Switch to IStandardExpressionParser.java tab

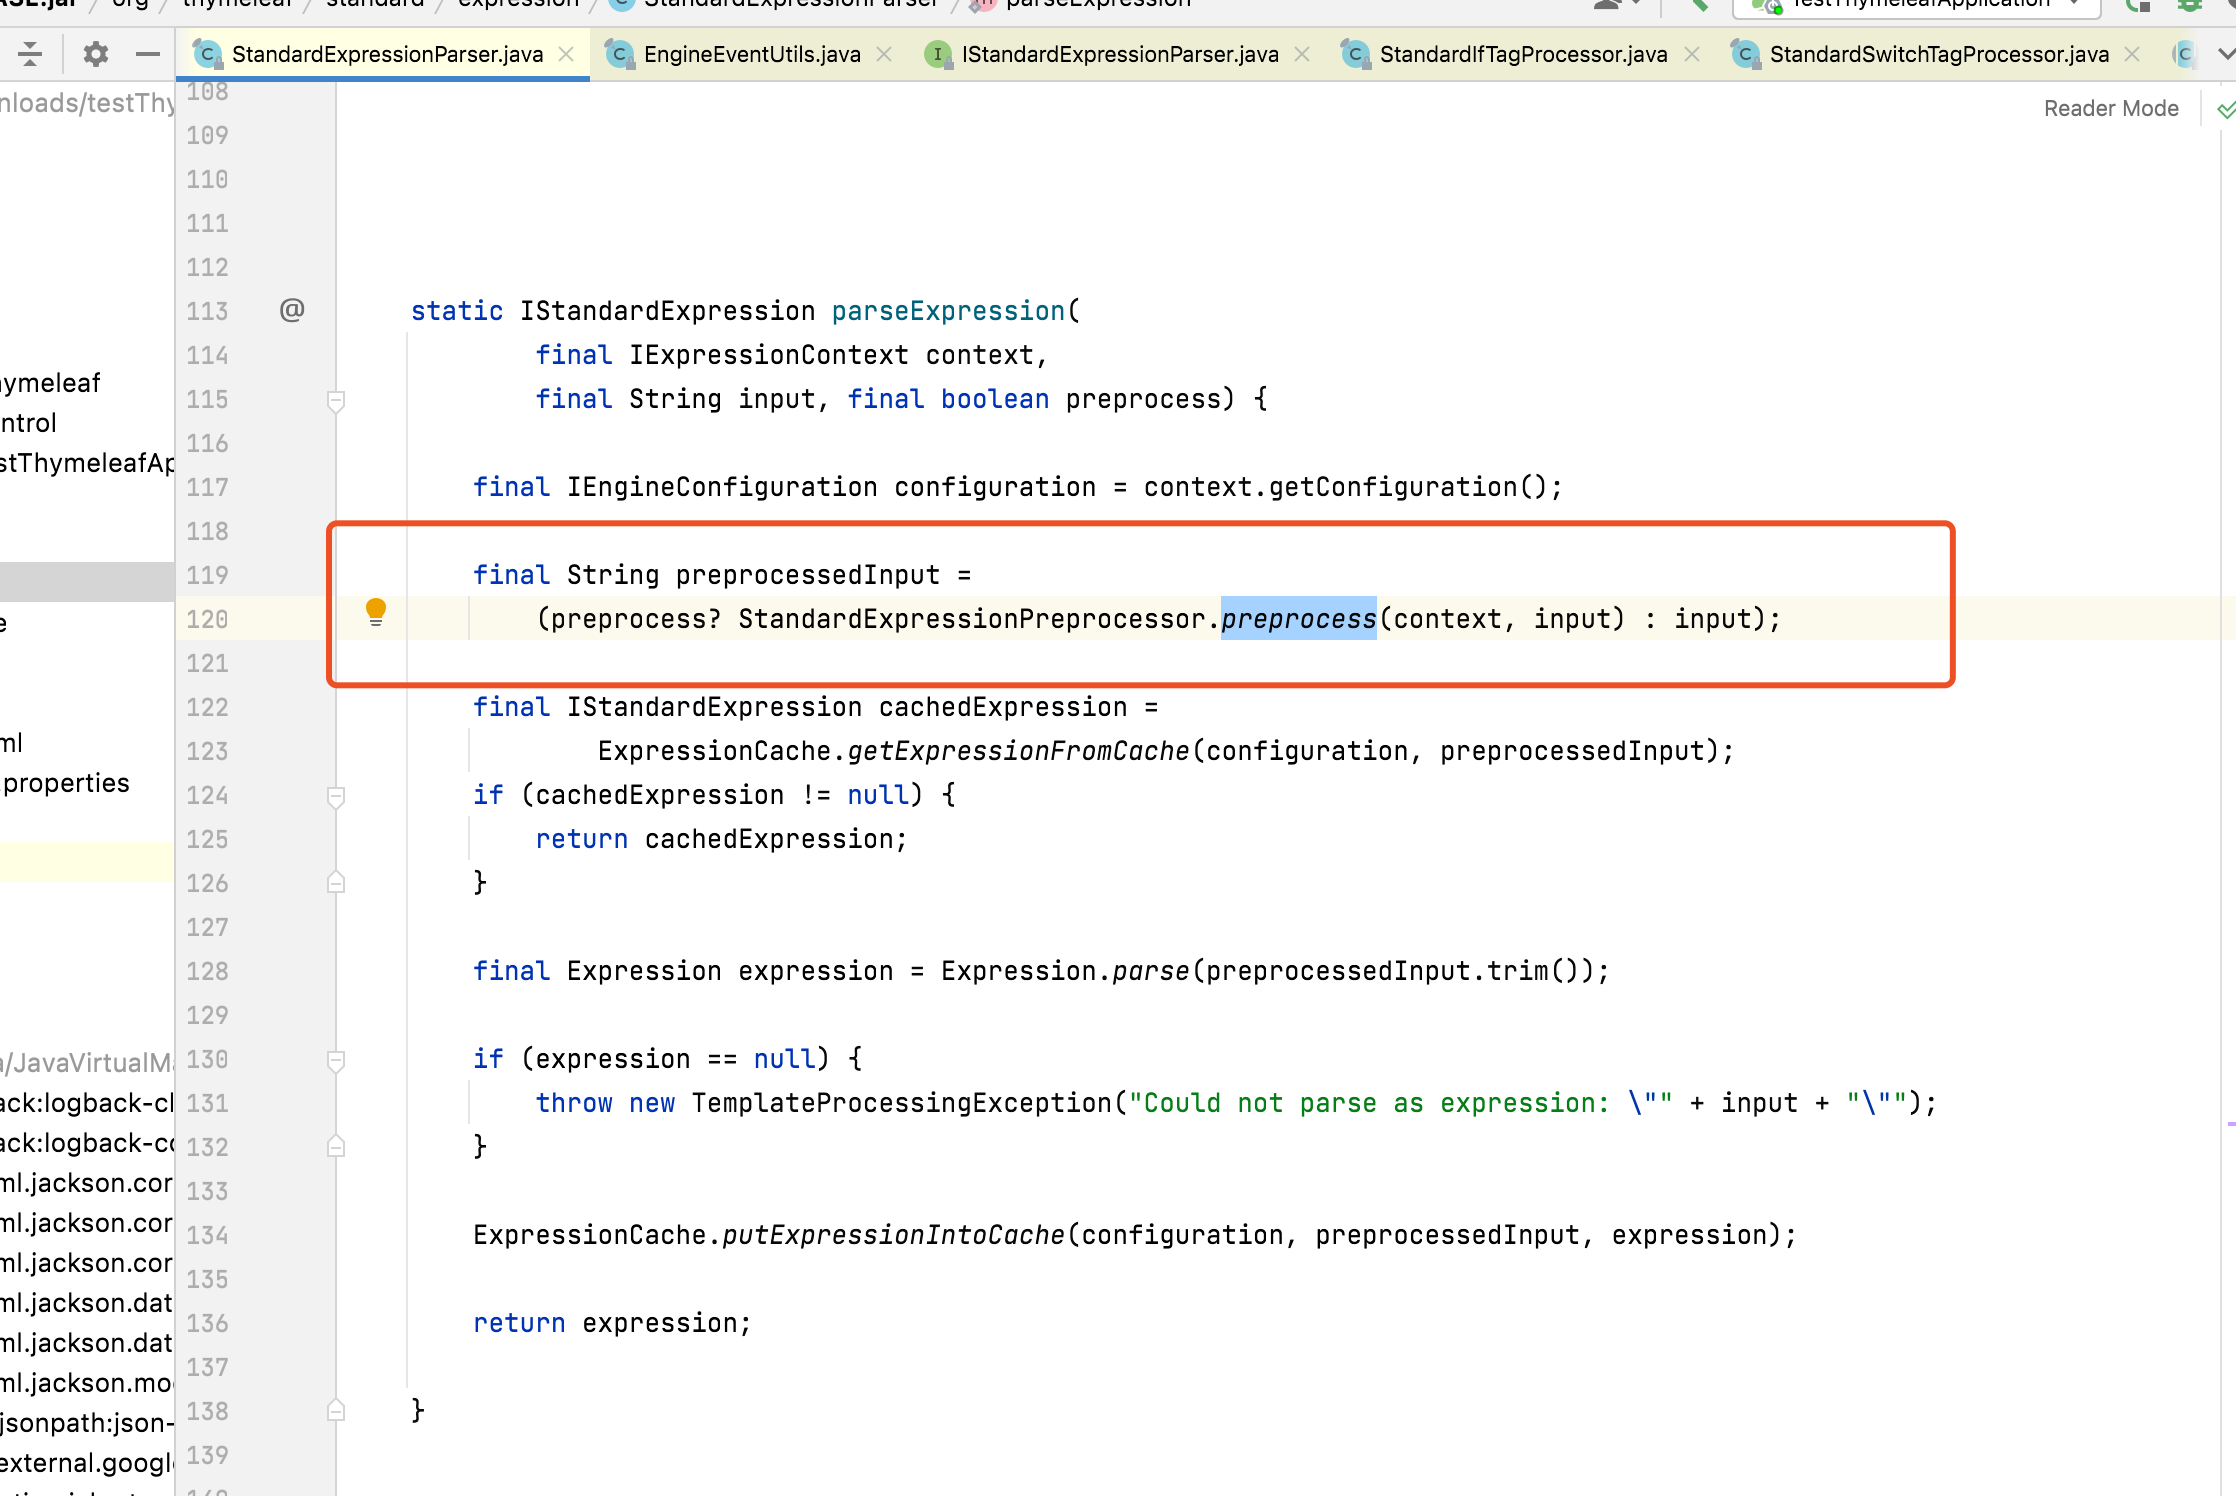[x=1119, y=54]
